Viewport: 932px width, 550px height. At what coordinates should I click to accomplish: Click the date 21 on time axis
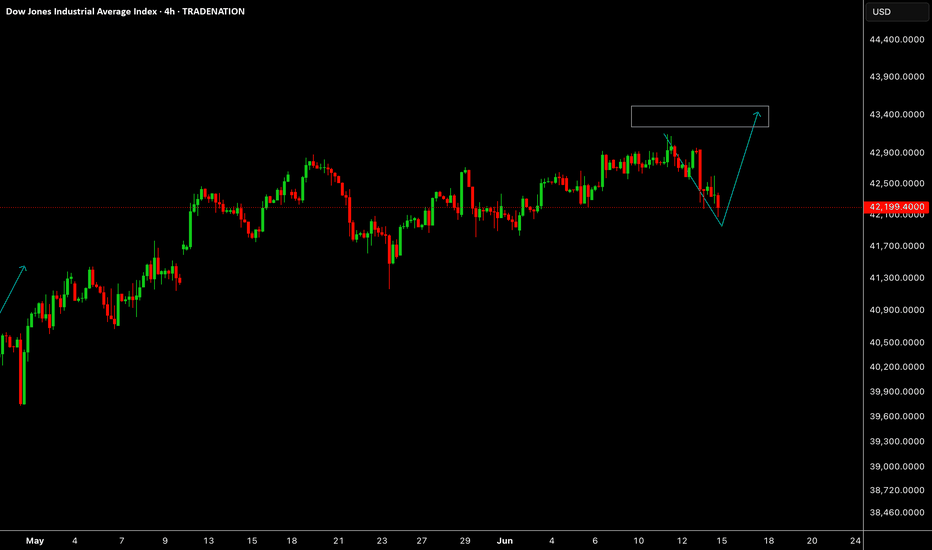[x=338, y=541]
